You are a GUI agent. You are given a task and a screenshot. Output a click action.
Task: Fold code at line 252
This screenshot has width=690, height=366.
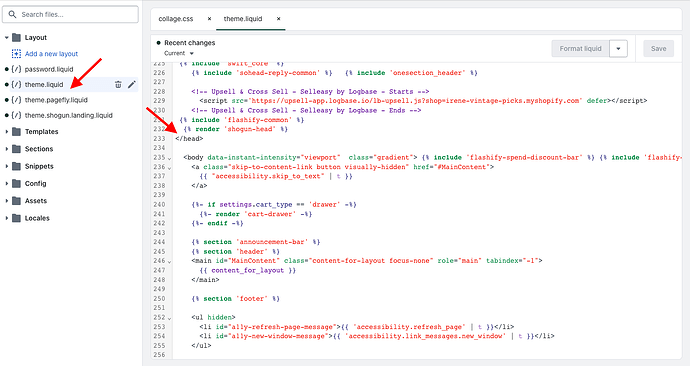click(169, 318)
